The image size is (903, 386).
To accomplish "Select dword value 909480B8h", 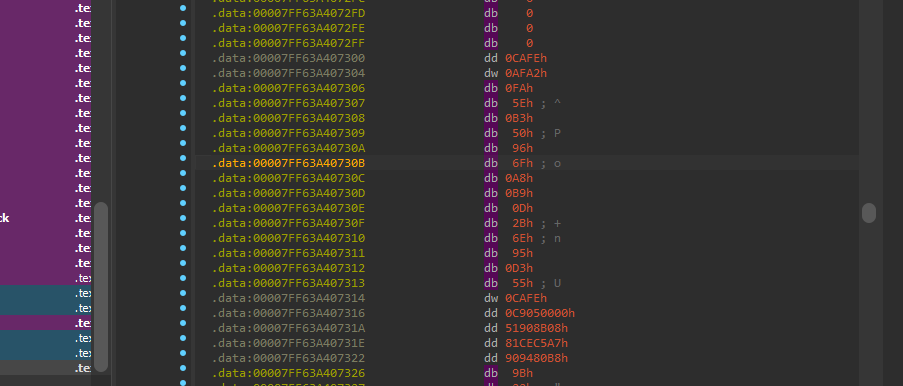I will 537,358.
